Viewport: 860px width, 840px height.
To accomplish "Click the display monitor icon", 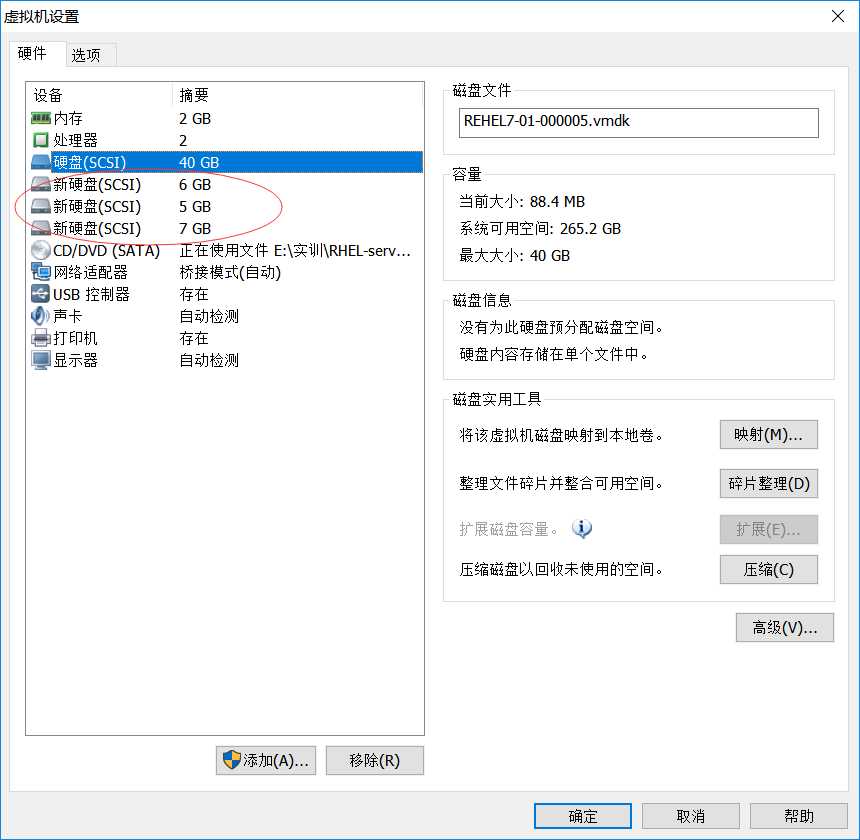I will (x=41, y=360).
